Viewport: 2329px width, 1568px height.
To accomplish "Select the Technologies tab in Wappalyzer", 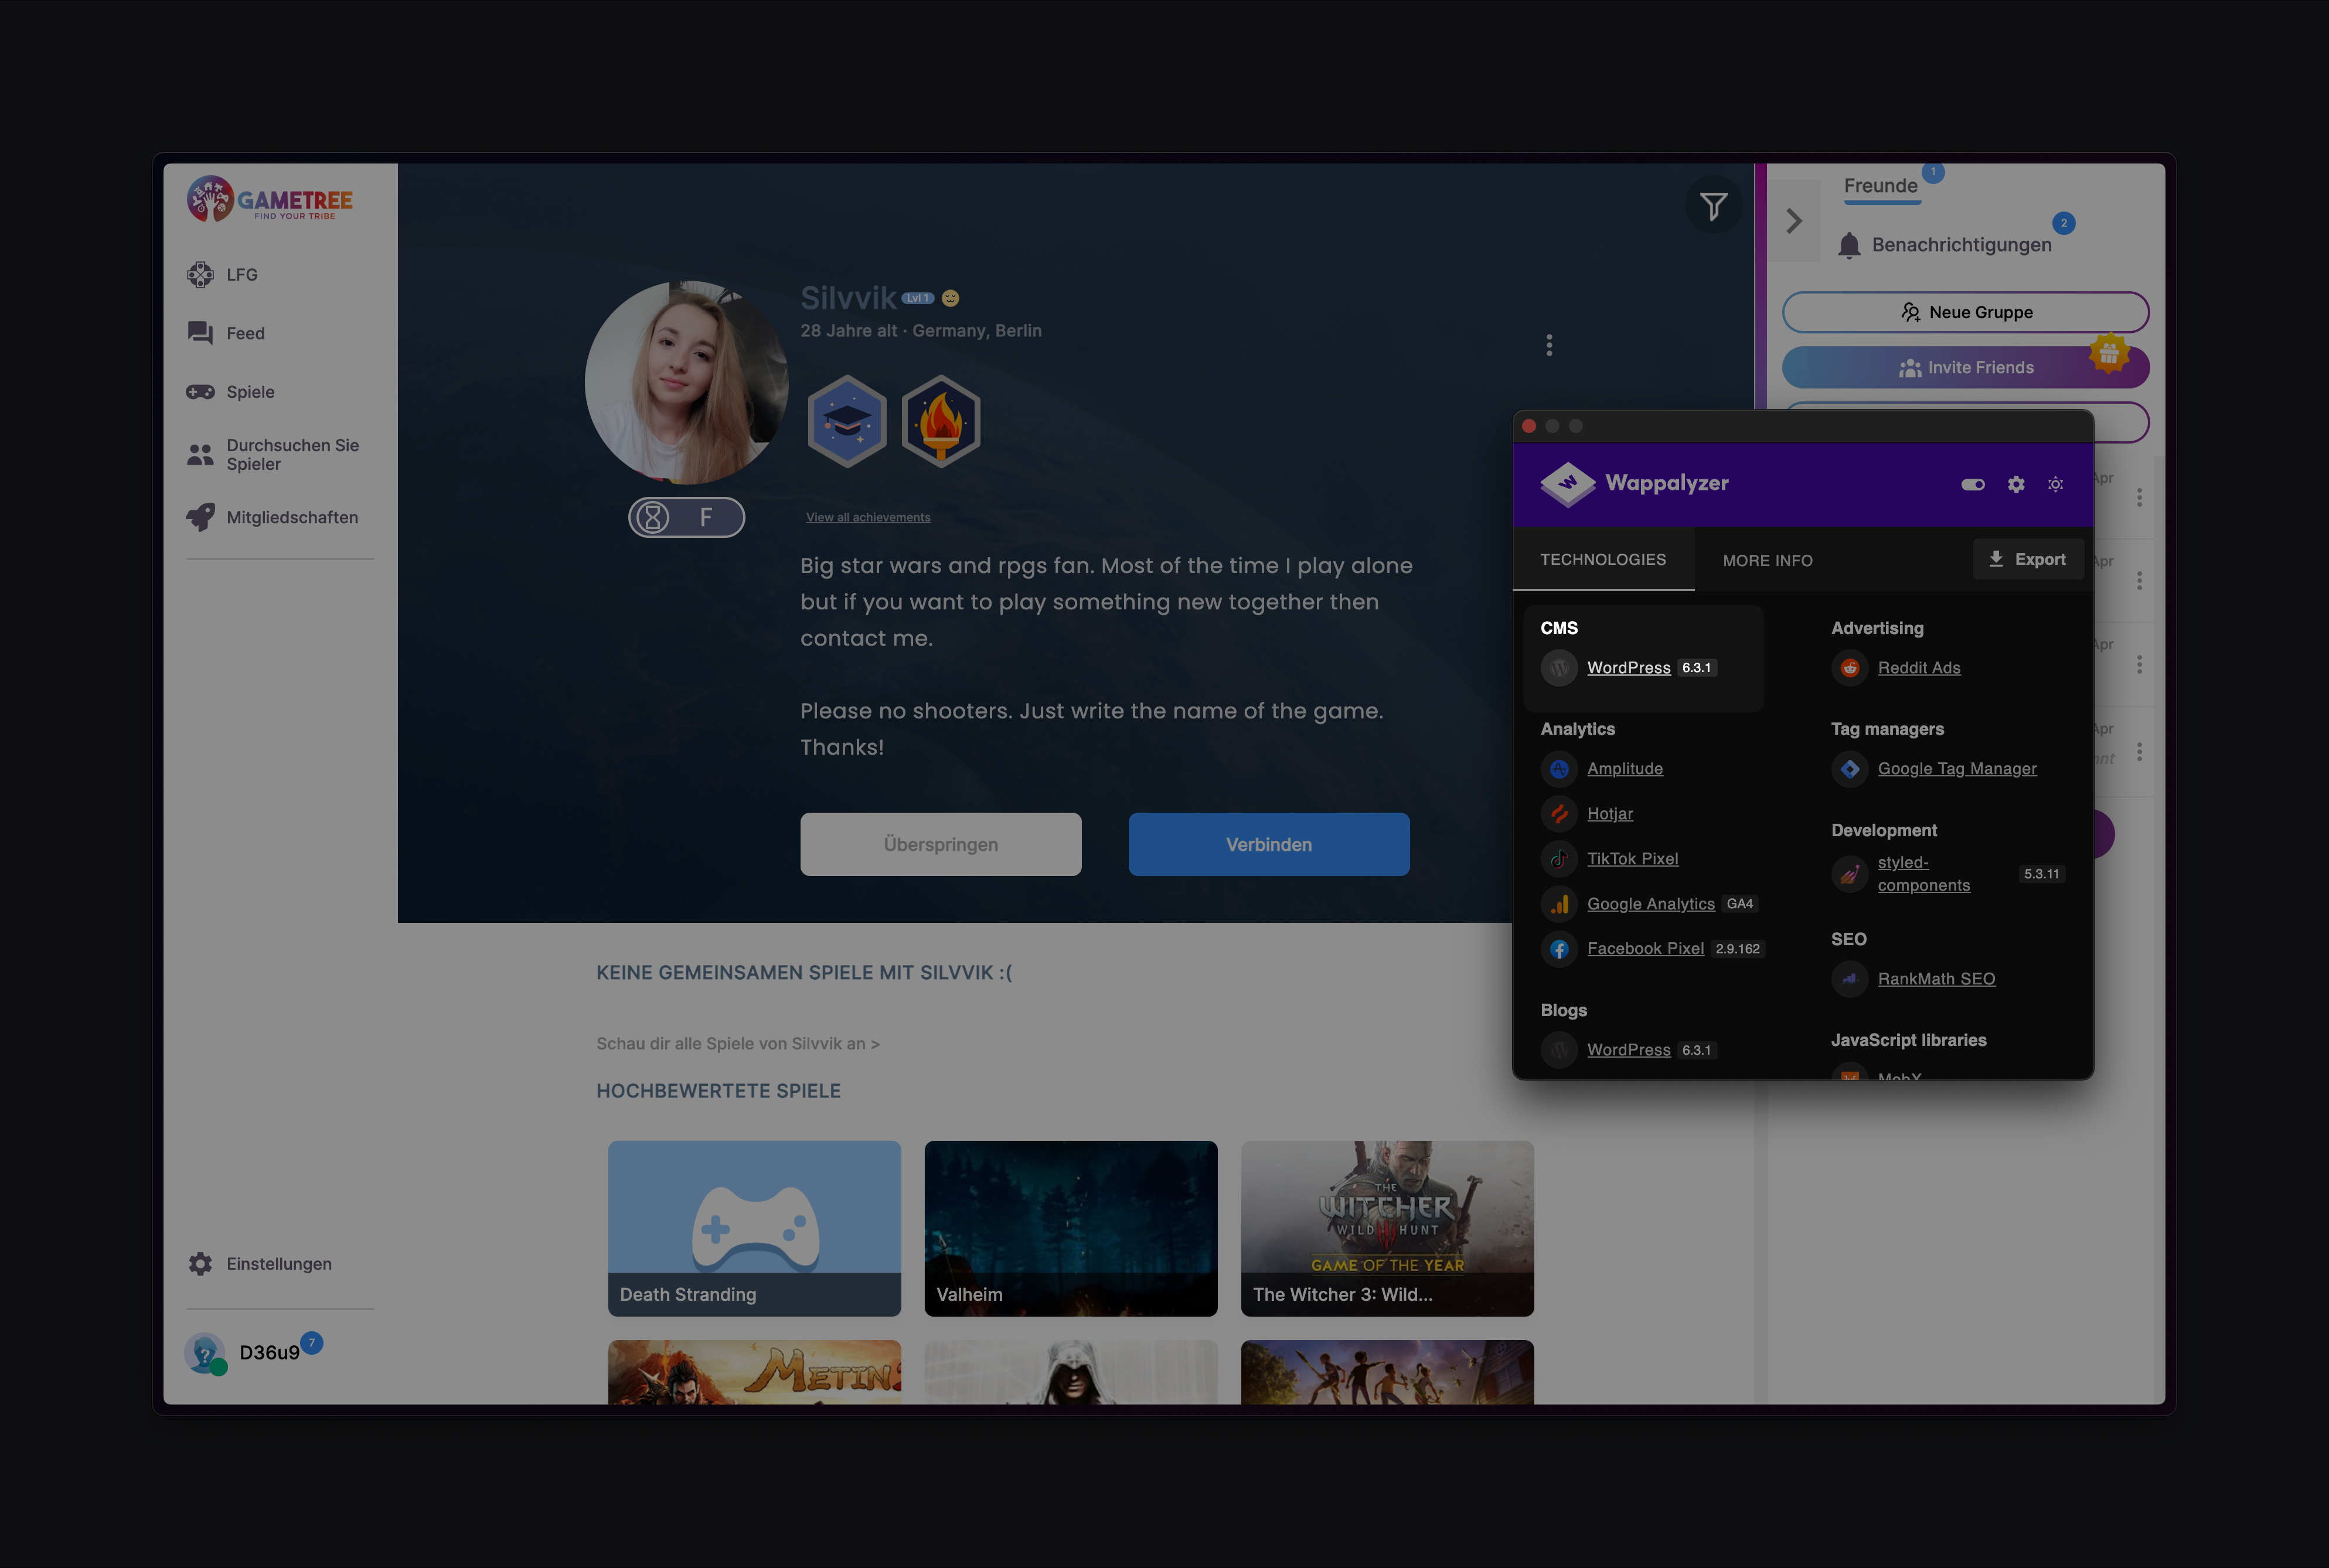I will [x=1603, y=558].
